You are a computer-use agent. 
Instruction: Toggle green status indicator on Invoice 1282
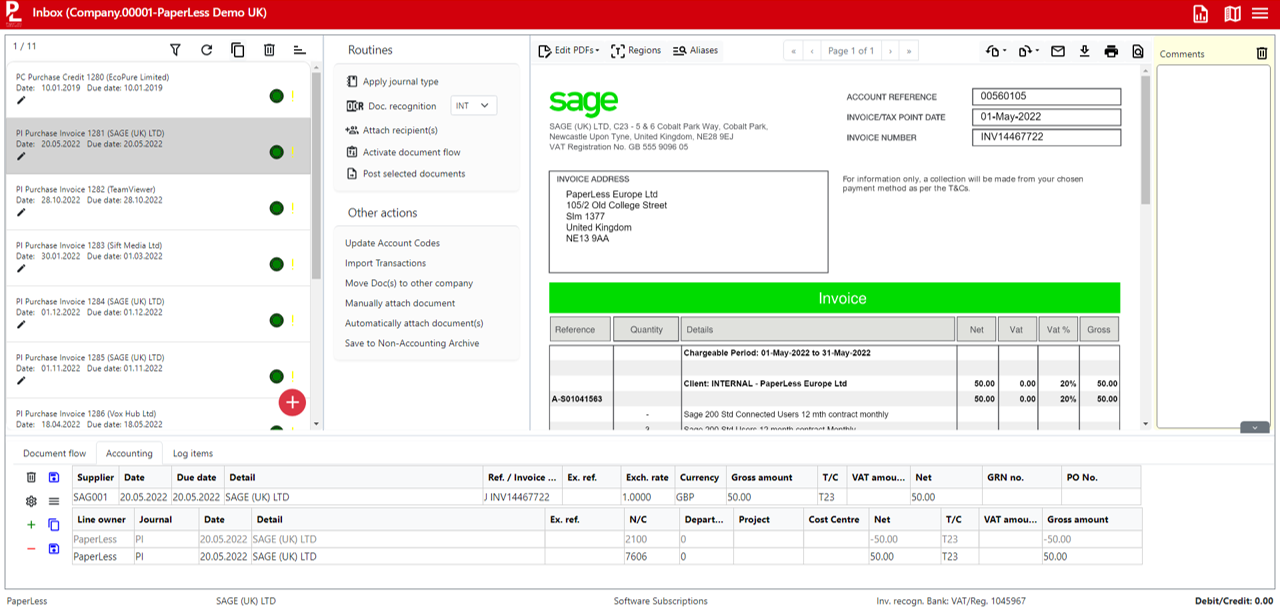(x=276, y=208)
